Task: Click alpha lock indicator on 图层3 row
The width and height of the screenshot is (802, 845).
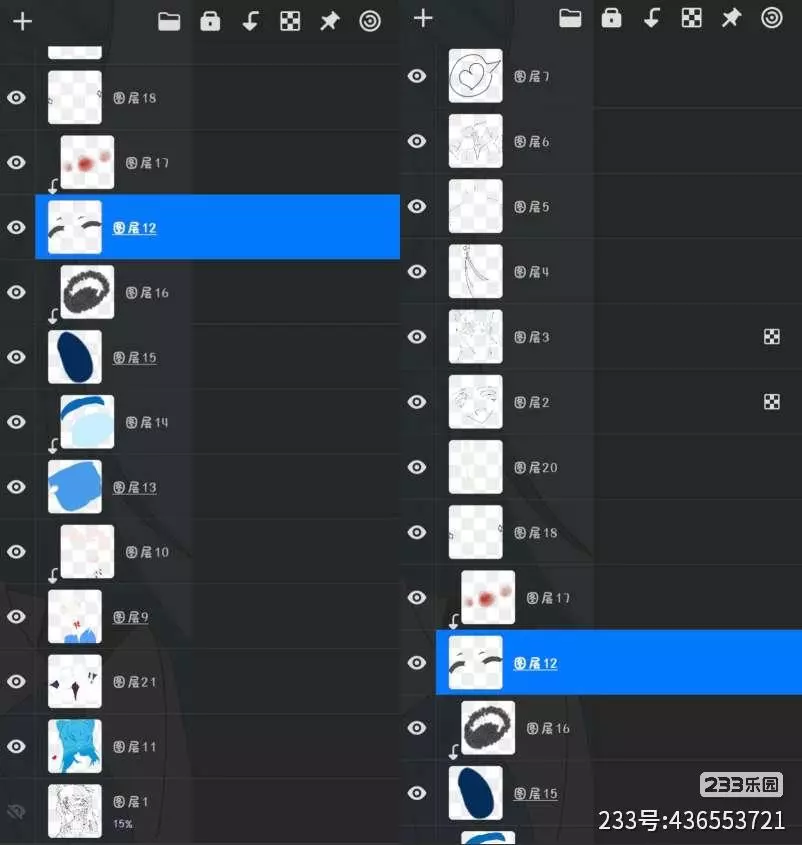Action: [x=772, y=337]
